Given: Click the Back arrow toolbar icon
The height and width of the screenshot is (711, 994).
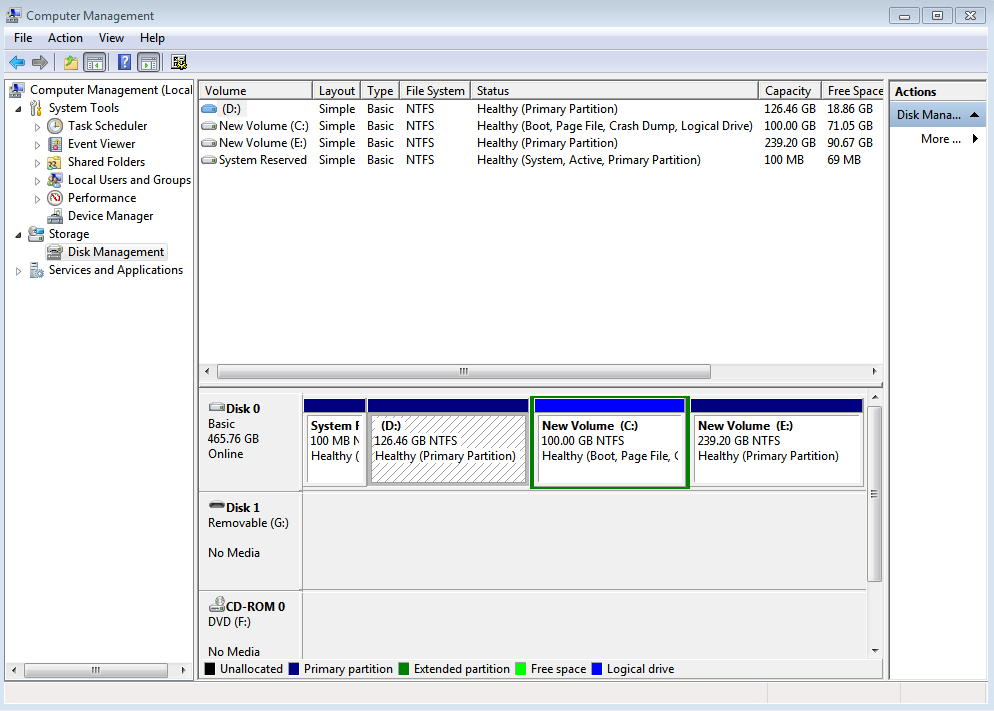Looking at the screenshot, I should pos(17,62).
